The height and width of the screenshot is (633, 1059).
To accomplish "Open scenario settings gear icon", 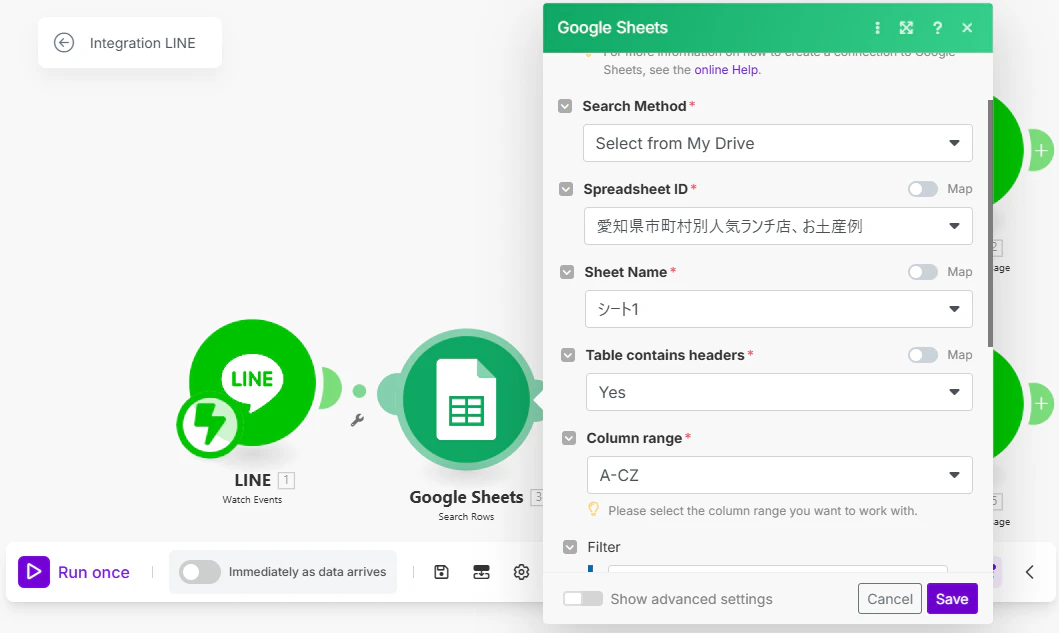I will 521,572.
